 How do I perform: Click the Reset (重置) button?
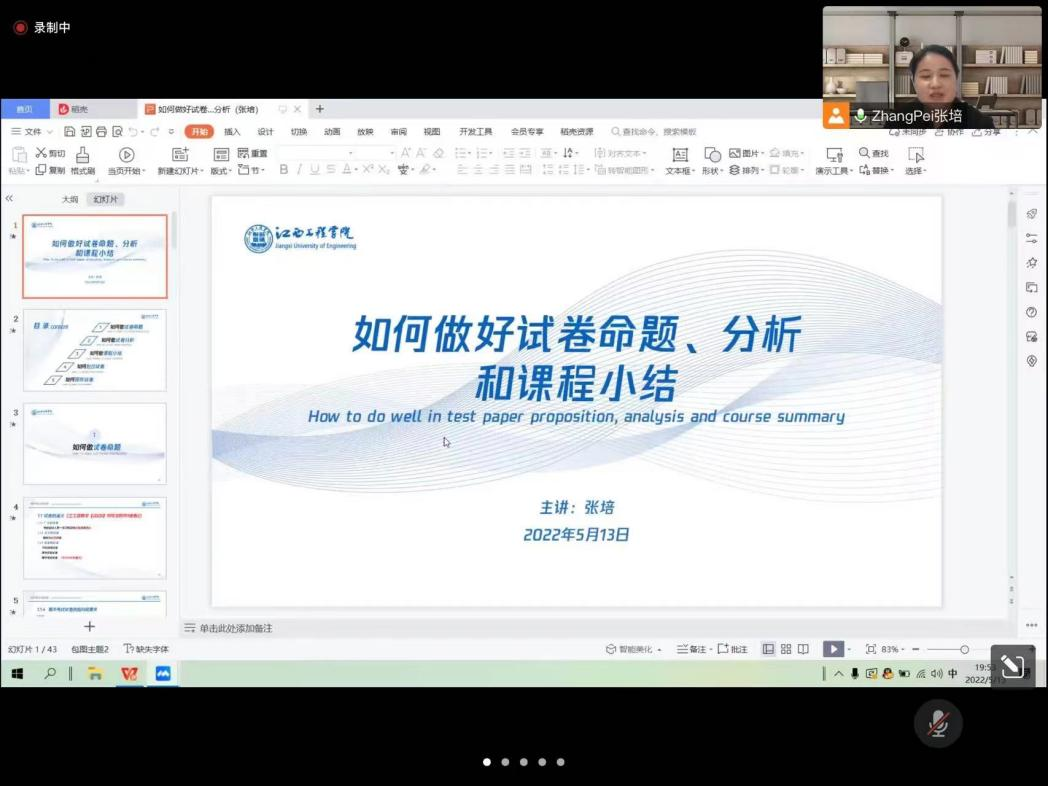pos(253,153)
